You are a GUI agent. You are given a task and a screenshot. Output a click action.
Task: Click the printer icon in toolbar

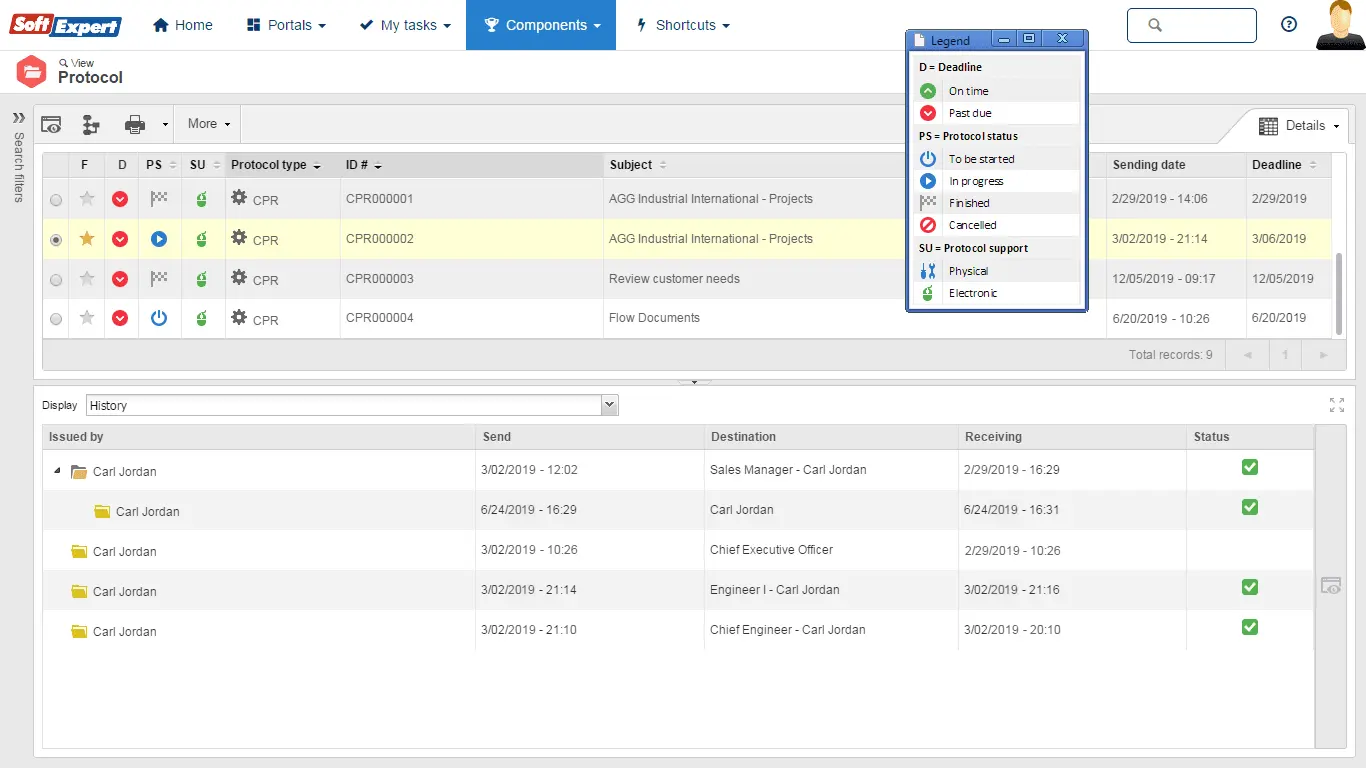click(x=135, y=125)
